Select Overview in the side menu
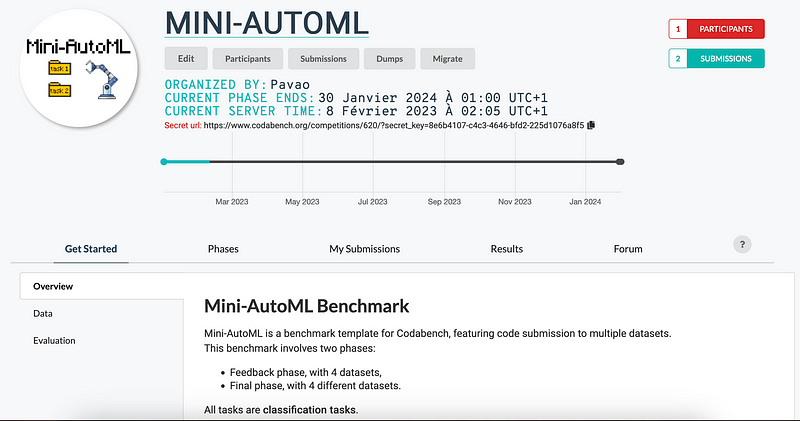 [54, 286]
